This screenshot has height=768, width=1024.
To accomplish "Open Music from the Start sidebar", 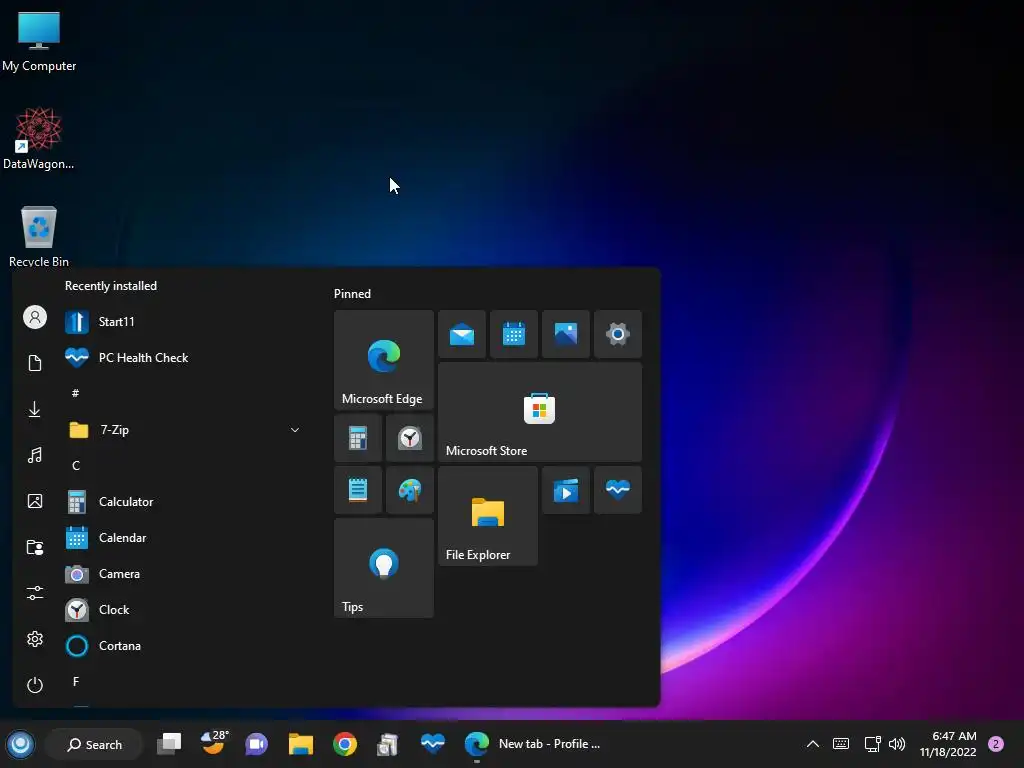I will tap(35, 455).
